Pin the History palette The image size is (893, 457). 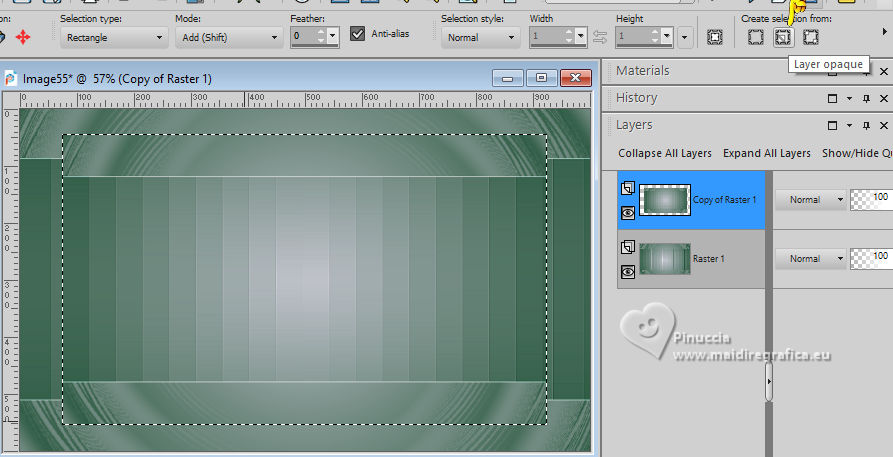(866, 99)
